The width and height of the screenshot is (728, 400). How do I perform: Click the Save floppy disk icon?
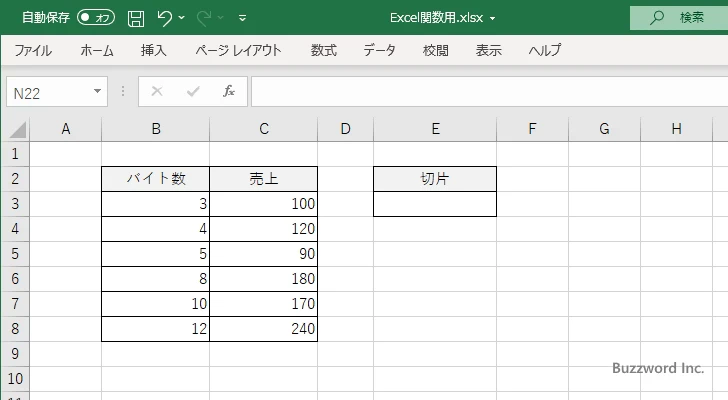click(136, 18)
